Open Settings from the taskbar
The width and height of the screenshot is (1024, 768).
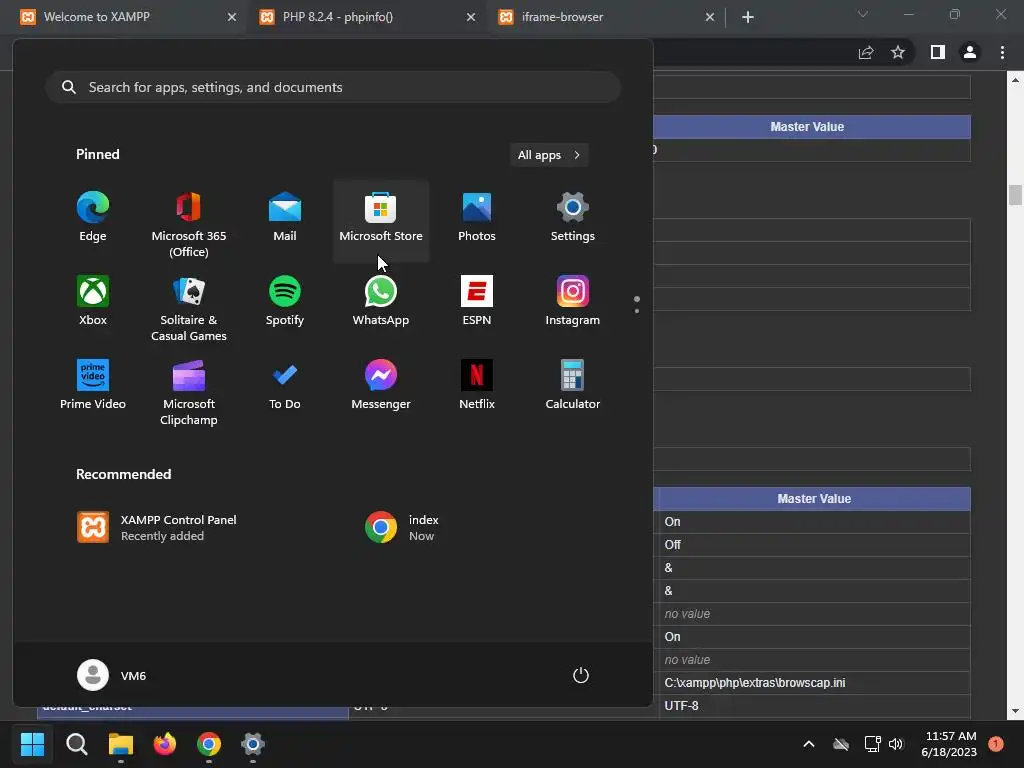click(253, 744)
